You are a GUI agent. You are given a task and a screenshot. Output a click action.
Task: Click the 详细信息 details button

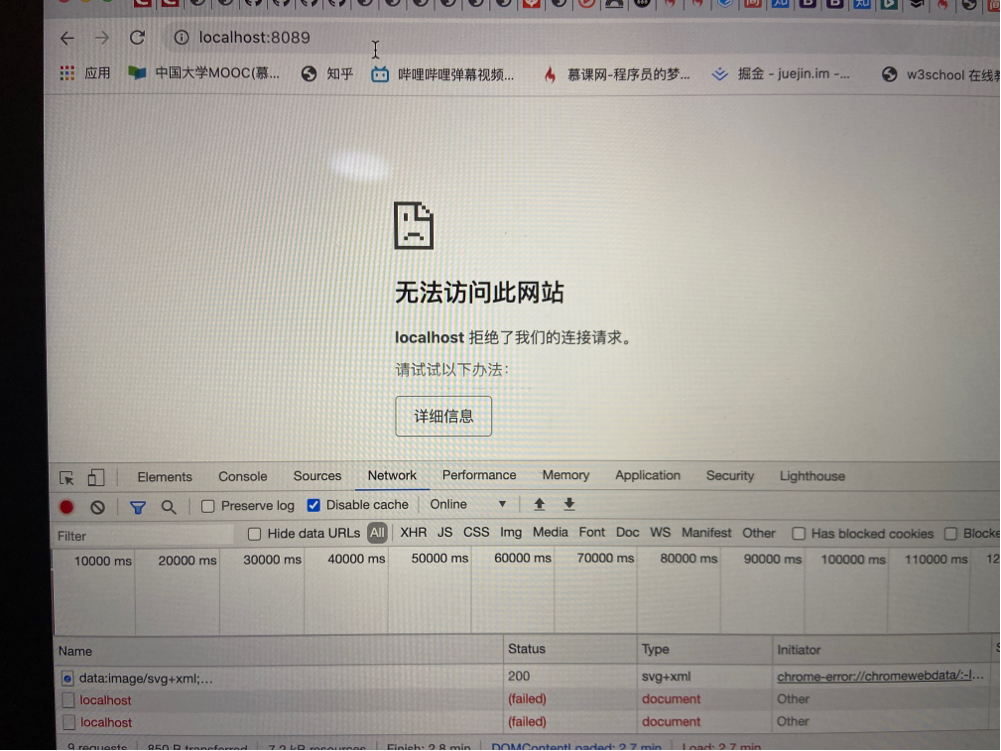444,416
